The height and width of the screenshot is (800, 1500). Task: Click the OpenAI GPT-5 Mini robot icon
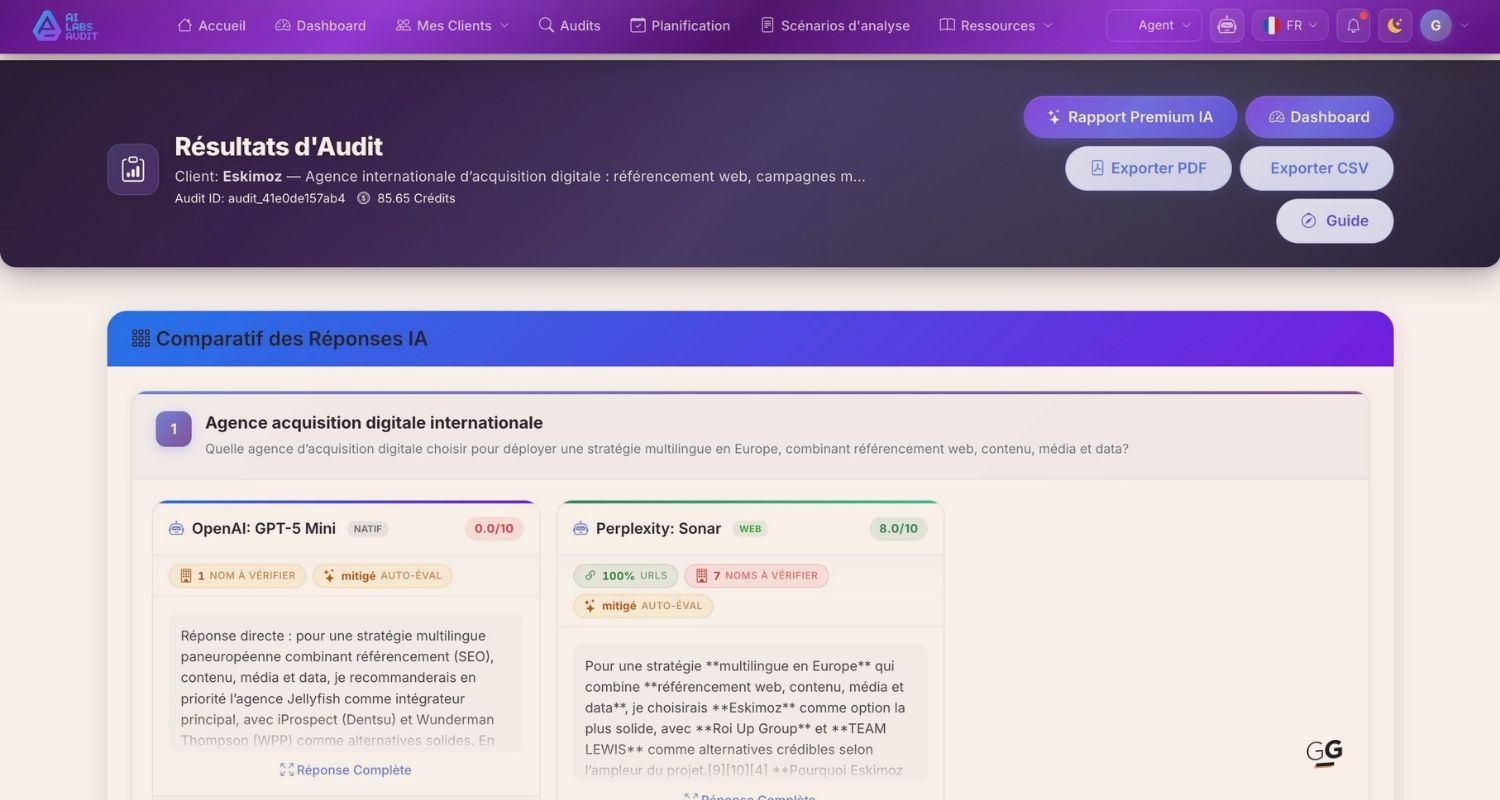coord(176,528)
